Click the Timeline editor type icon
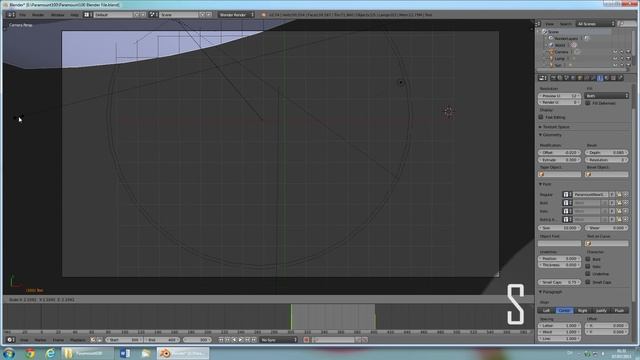Screen dimensions: 640x360 pyautogui.click(x=10, y=340)
